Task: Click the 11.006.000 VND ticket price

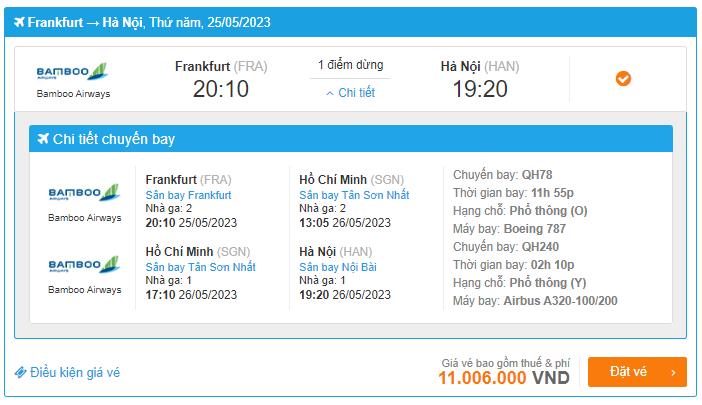Action: click(503, 378)
